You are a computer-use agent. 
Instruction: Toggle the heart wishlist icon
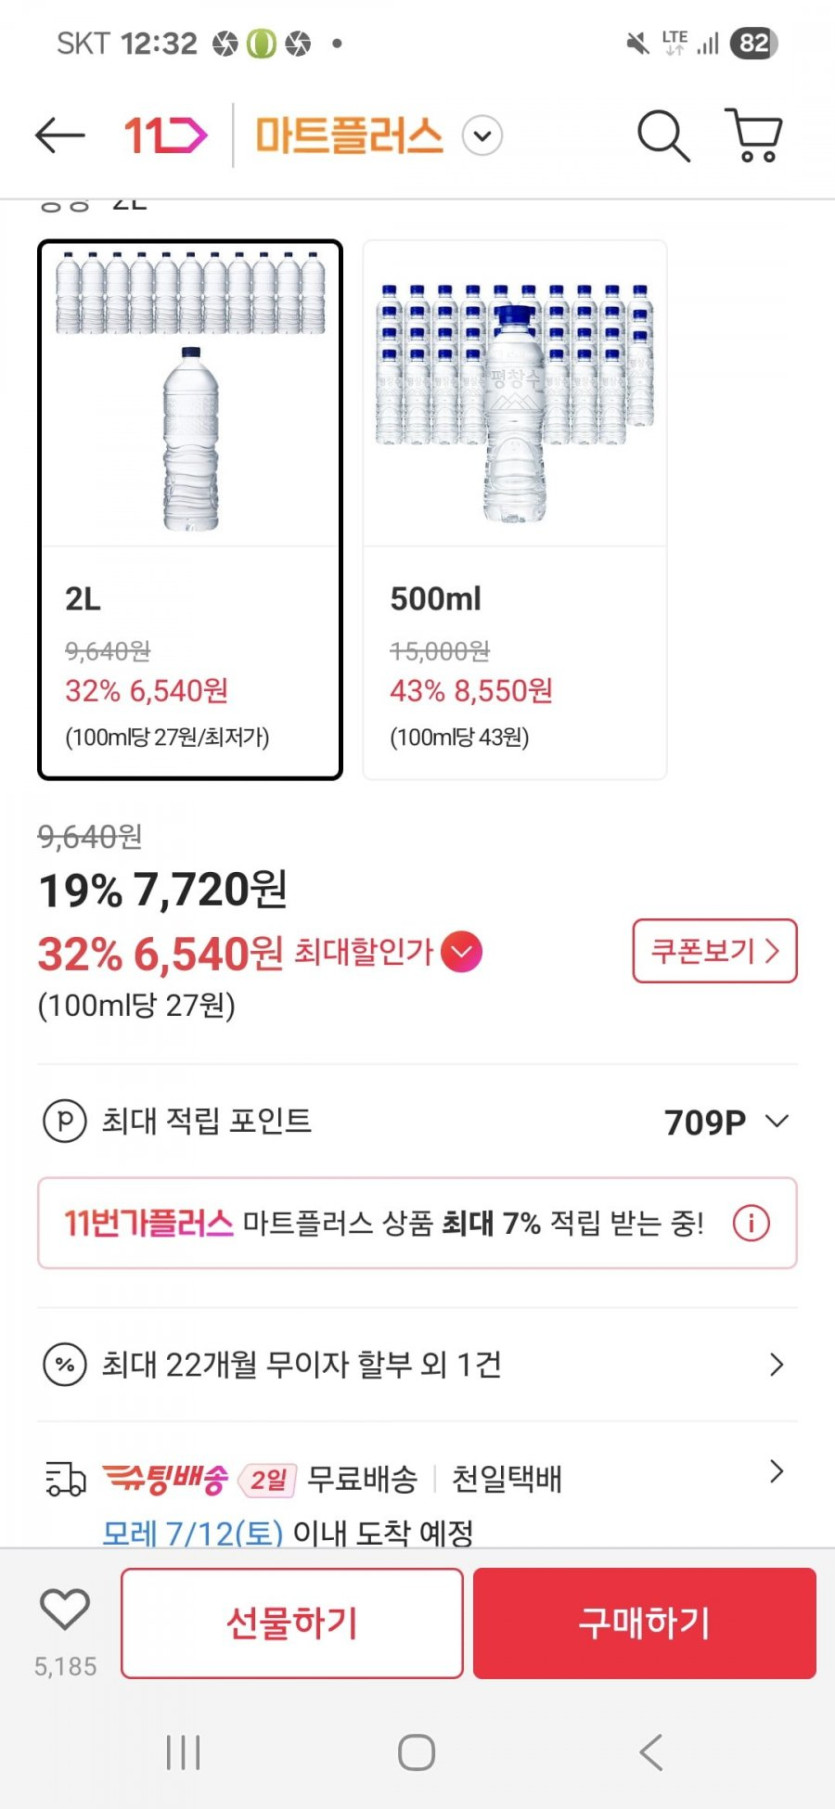[x=65, y=1610]
